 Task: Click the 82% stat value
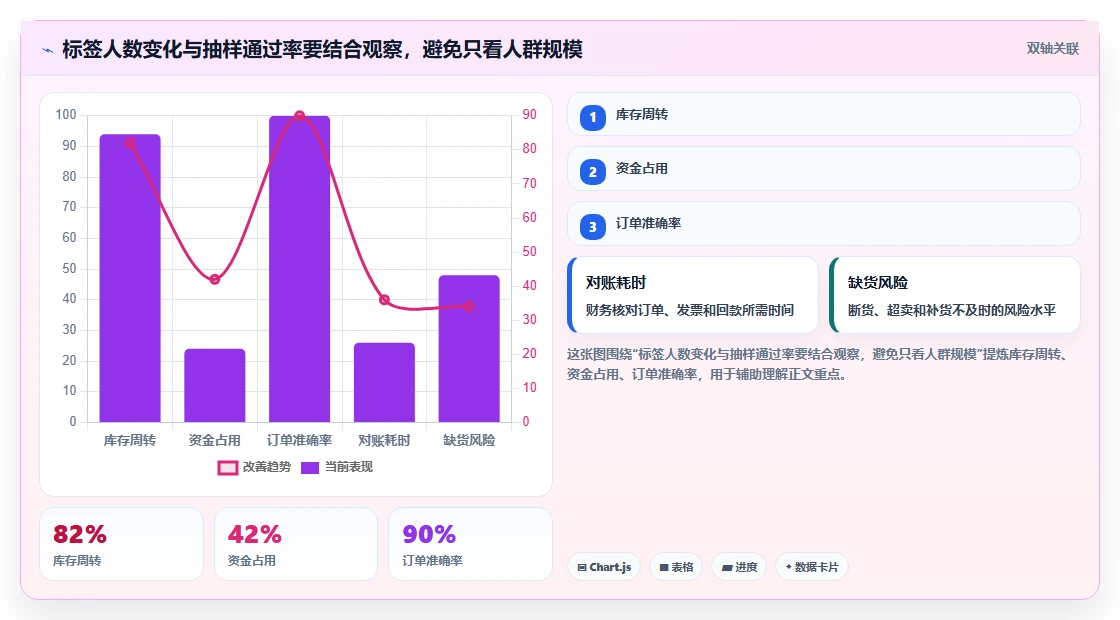coord(79,534)
